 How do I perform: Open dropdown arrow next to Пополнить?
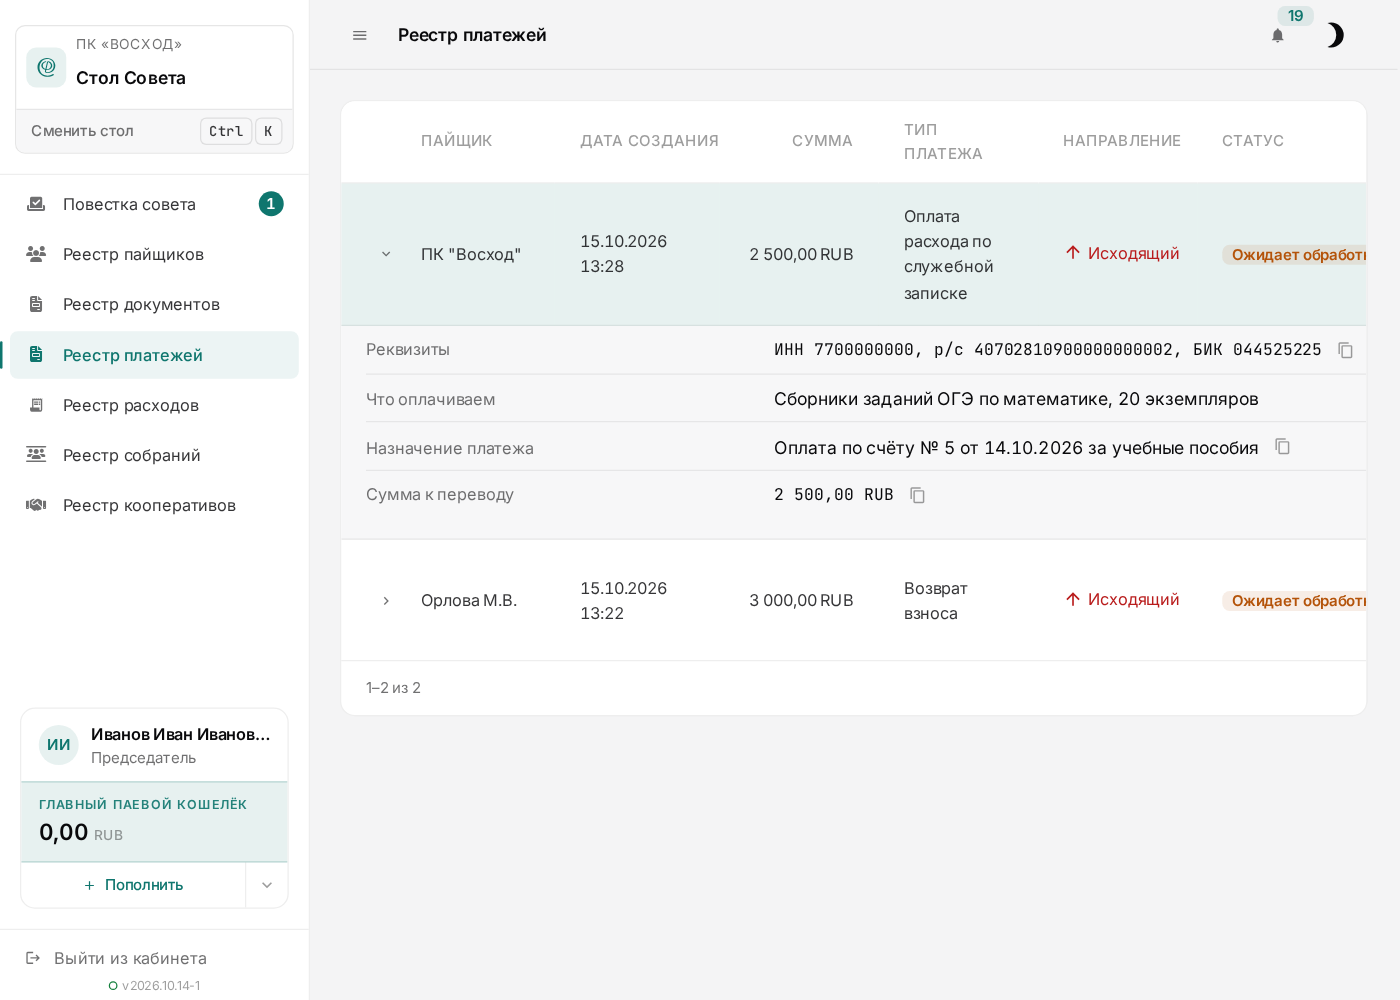coord(267,885)
